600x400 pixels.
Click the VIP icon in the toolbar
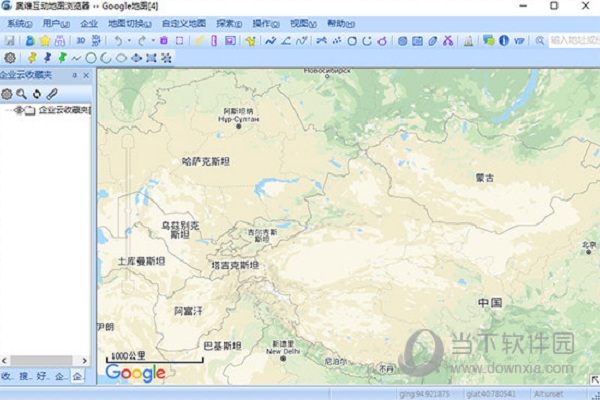pyautogui.click(x=518, y=41)
